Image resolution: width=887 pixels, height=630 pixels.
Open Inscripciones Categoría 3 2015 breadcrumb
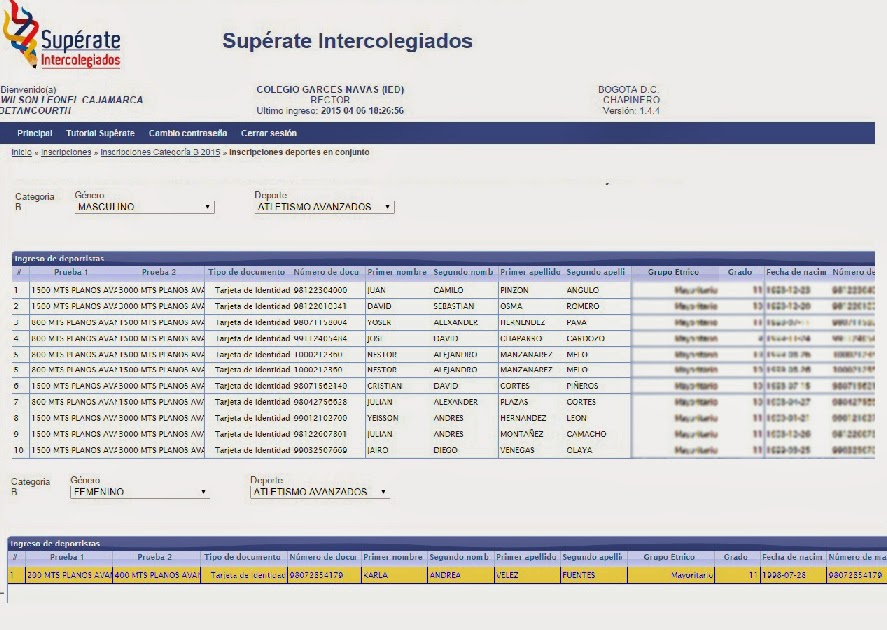click(x=160, y=152)
